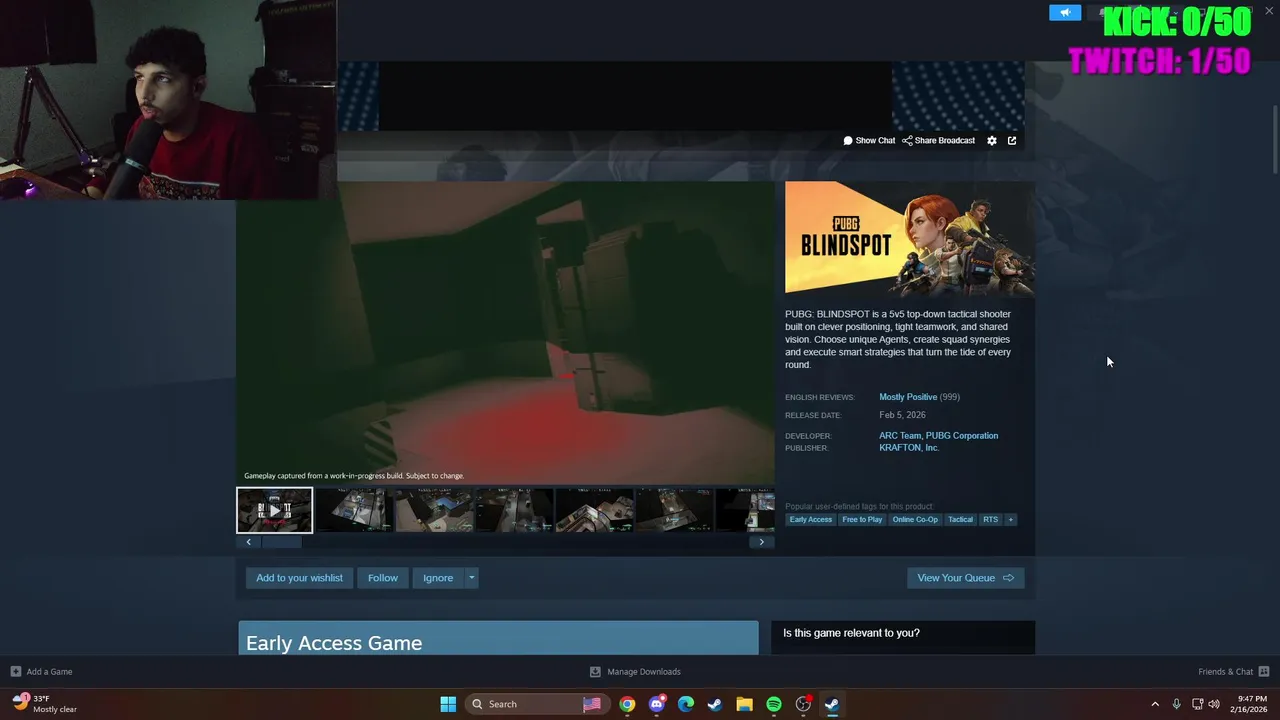Open Discord from taskbar
1280x720 pixels.
click(x=656, y=704)
